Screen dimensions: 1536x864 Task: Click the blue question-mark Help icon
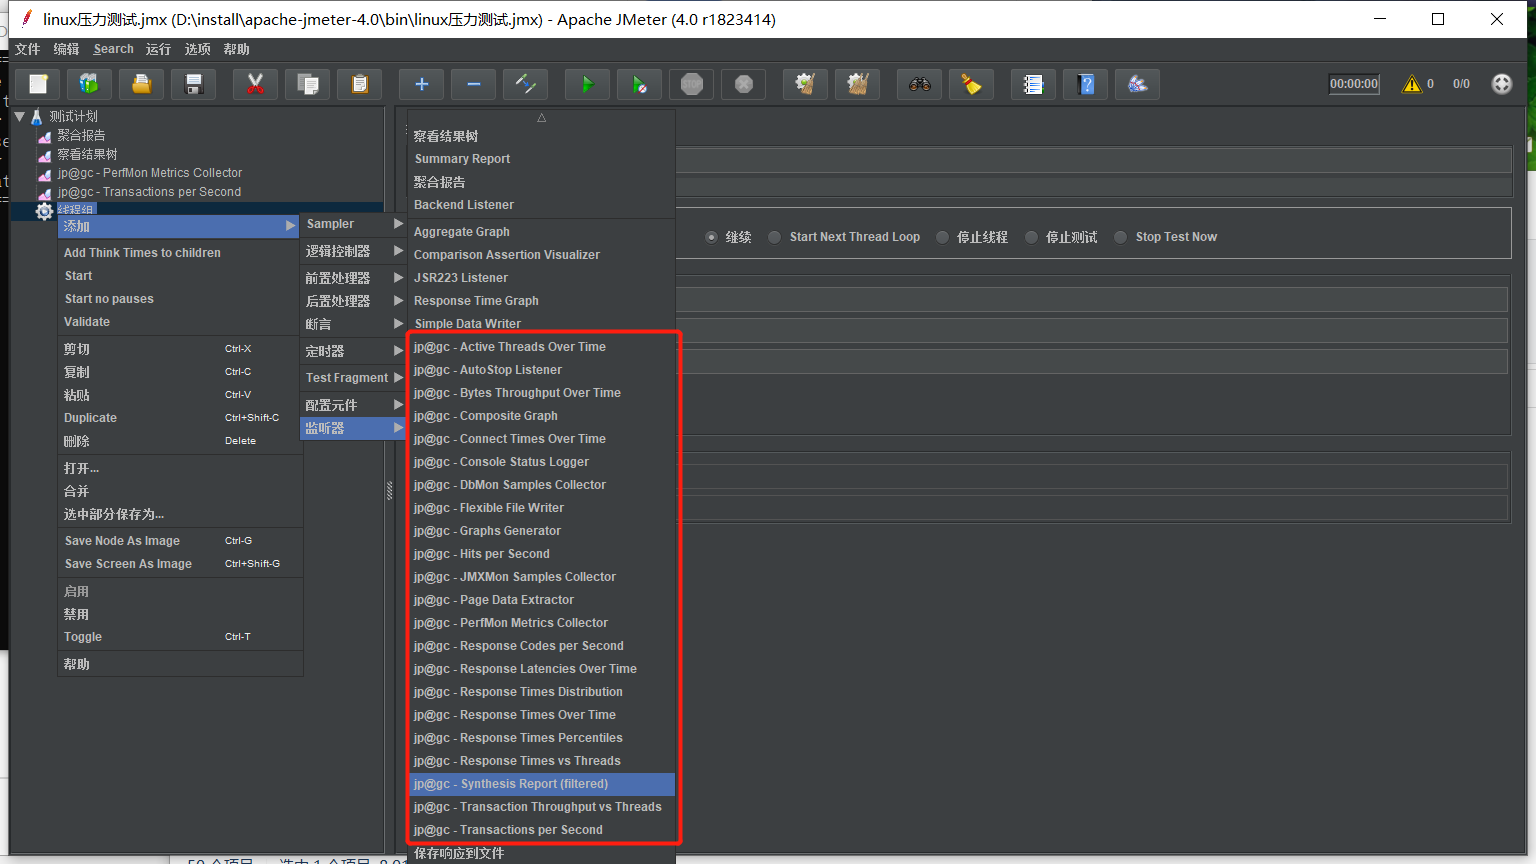click(1086, 85)
